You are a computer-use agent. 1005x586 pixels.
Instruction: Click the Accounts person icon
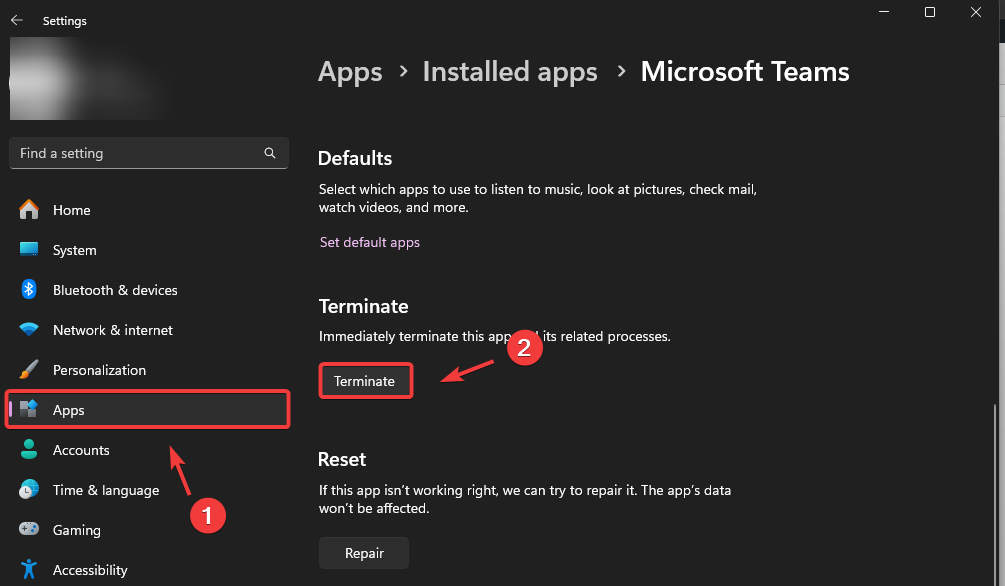[29, 450]
